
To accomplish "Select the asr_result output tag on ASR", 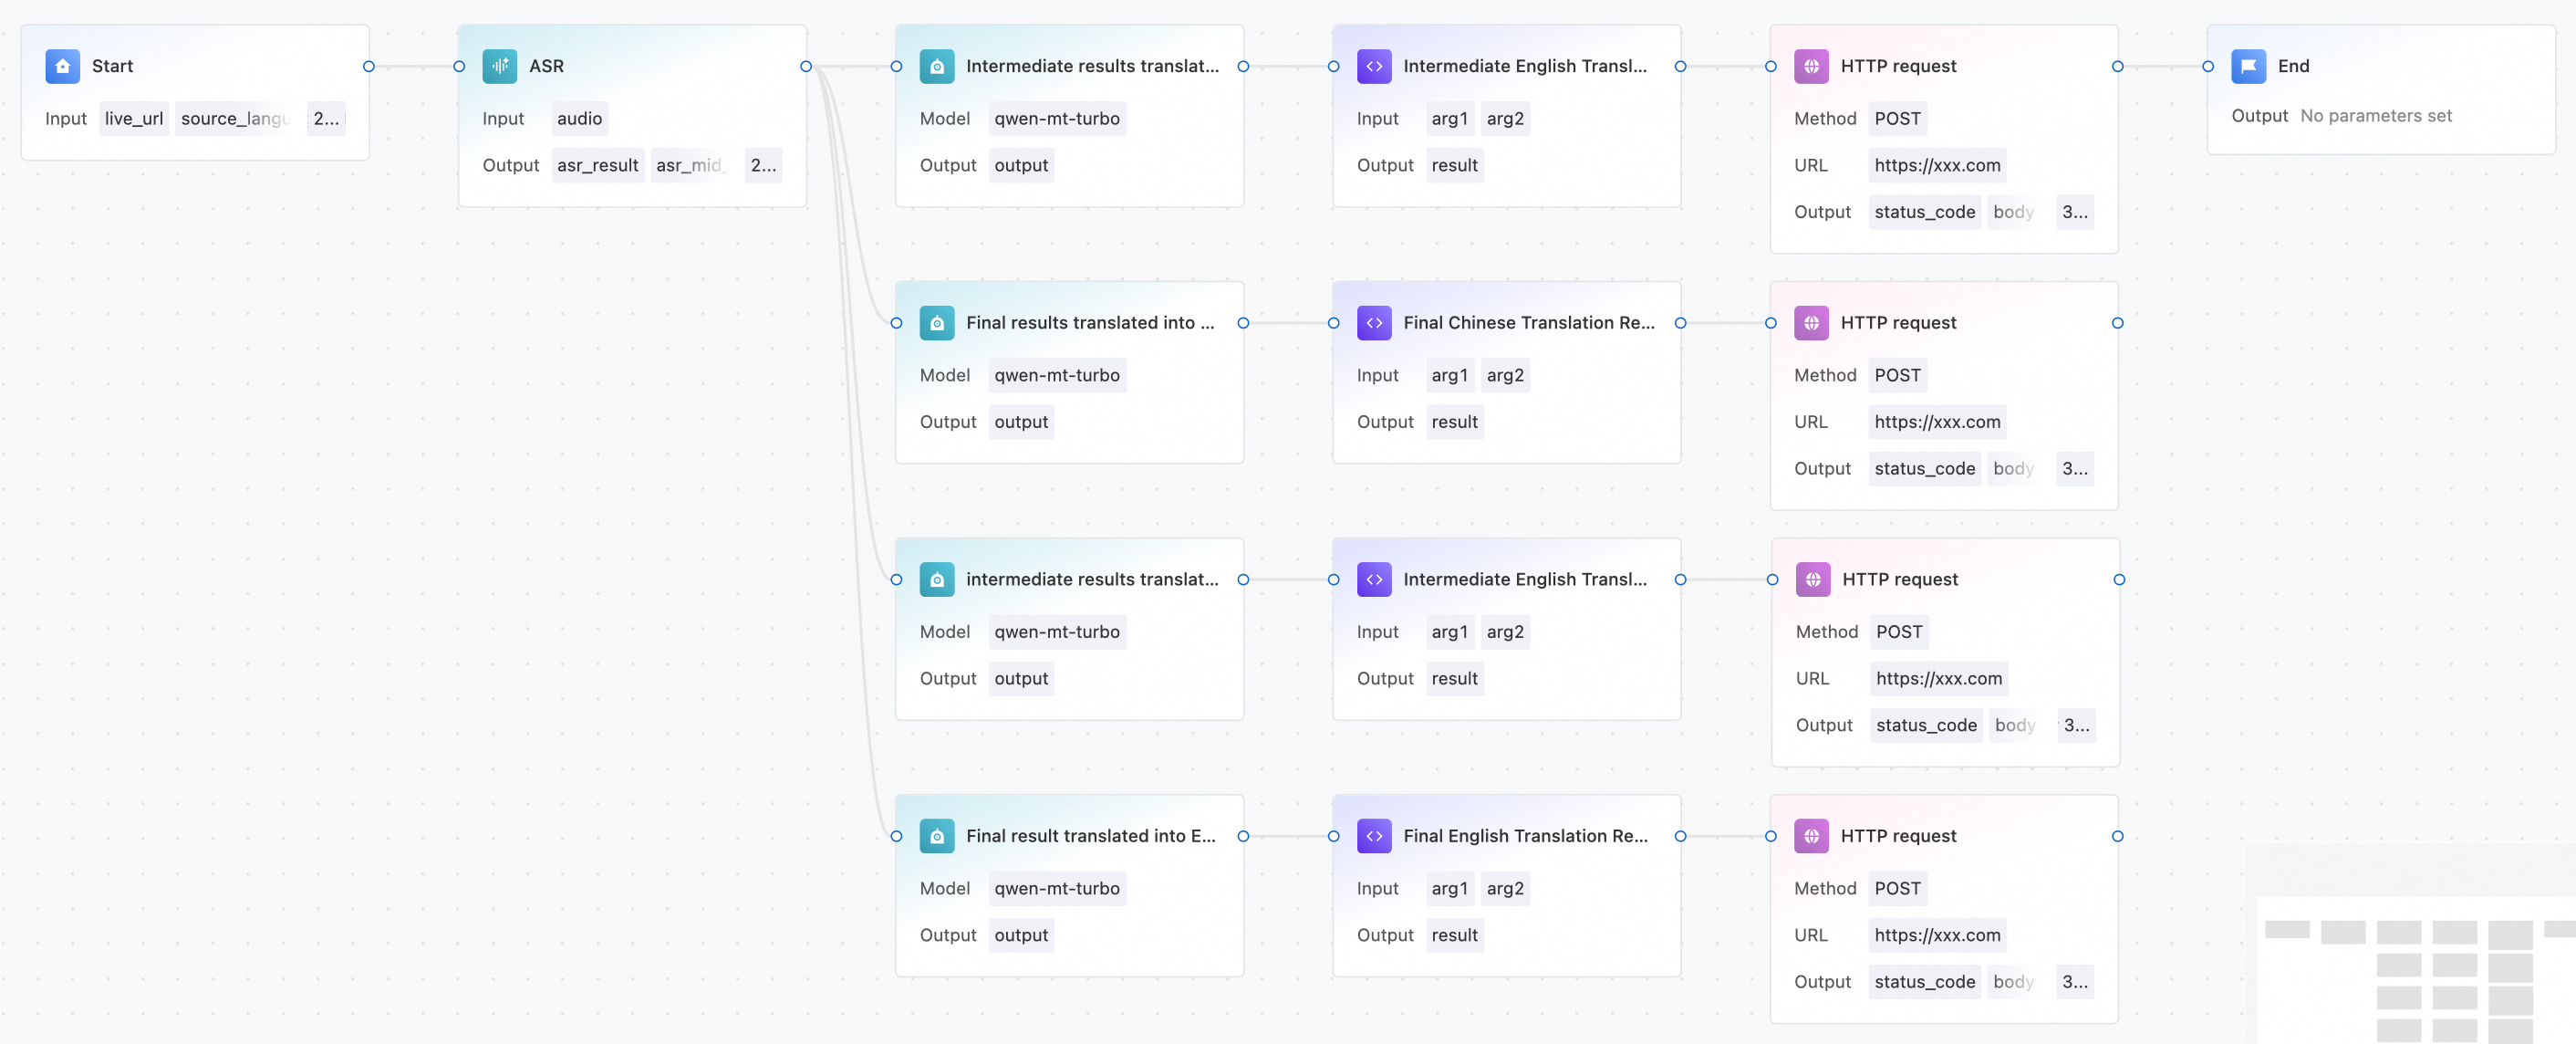I will pyautogui.click(x=597, y=166).
